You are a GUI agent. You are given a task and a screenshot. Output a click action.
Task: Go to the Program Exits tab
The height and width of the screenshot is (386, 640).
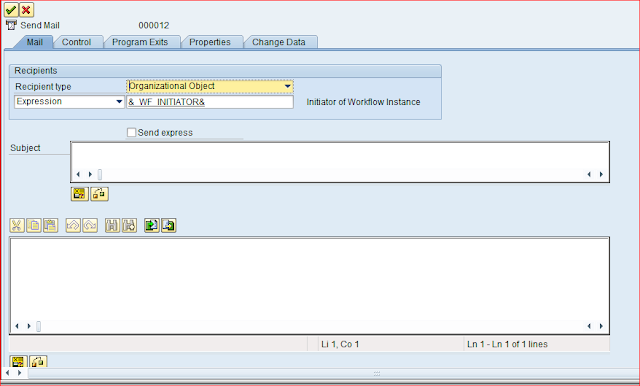[140, 42]
